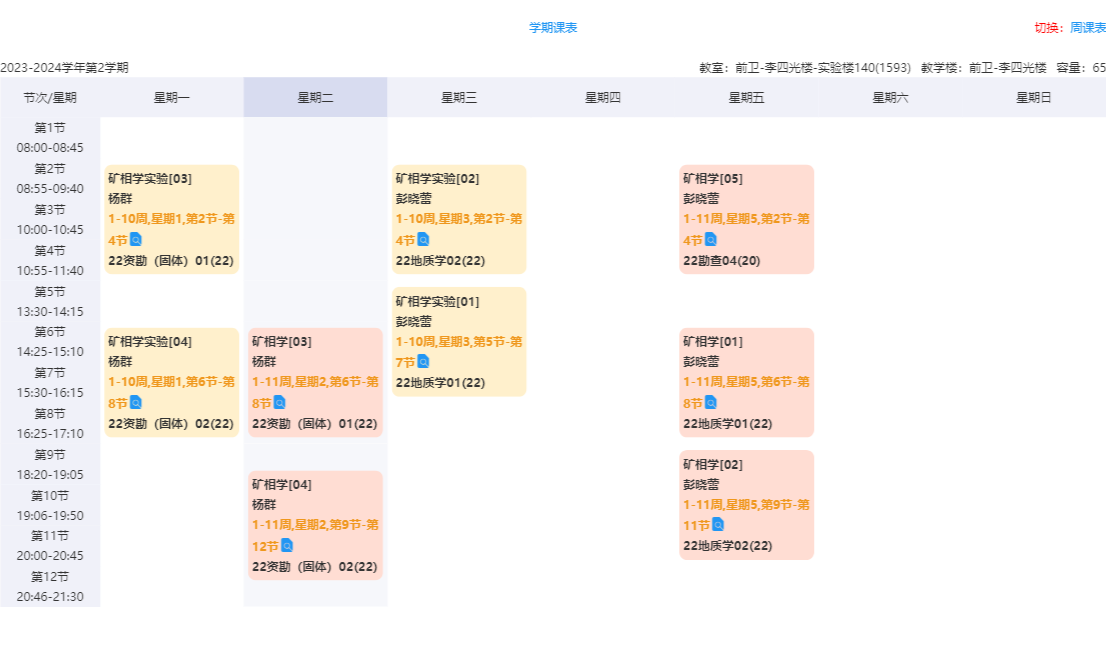Click search icon in 矿相学[03] card
Image resolution: width=1106 pixels, height=647 pixels.
point(280,403)
